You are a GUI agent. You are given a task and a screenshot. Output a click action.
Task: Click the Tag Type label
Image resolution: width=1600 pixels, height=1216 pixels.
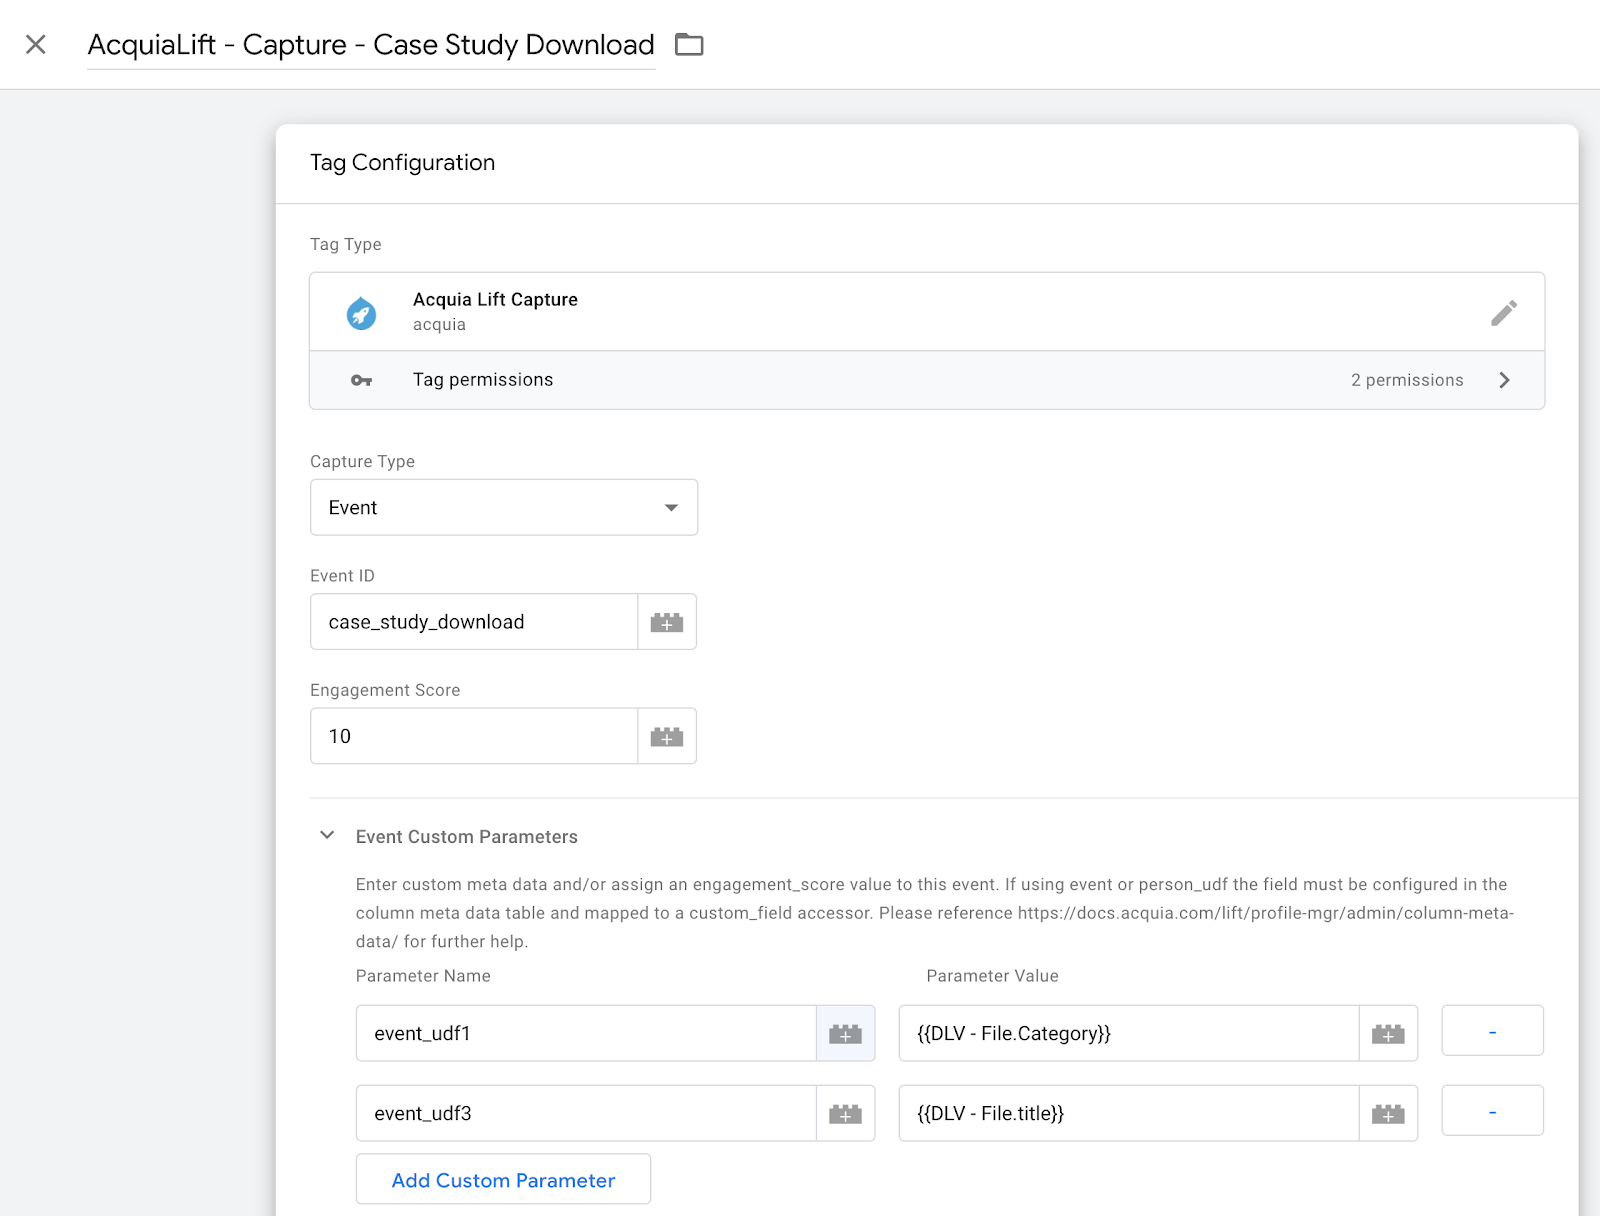[345, 245]
